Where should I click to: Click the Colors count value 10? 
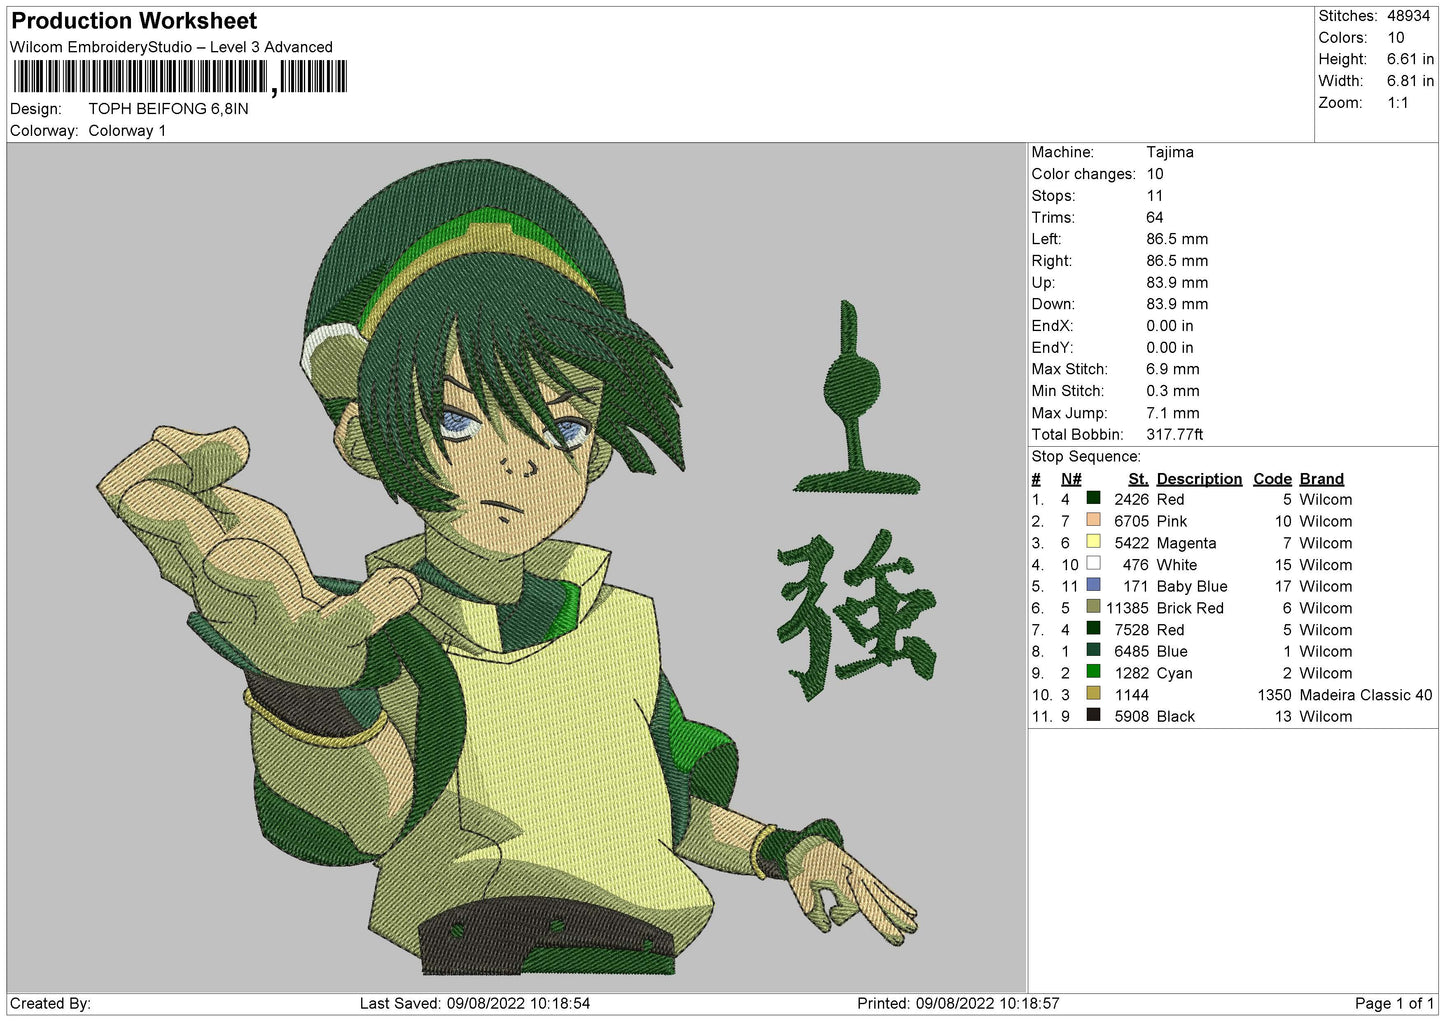click(x=1395, y=38)
